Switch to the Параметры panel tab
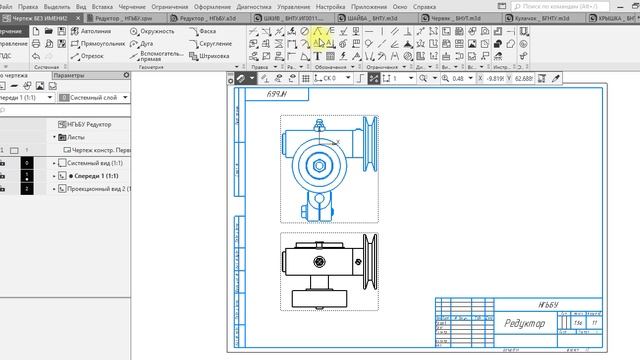This screenshot has height=360, width=640. tap(69, 76)
